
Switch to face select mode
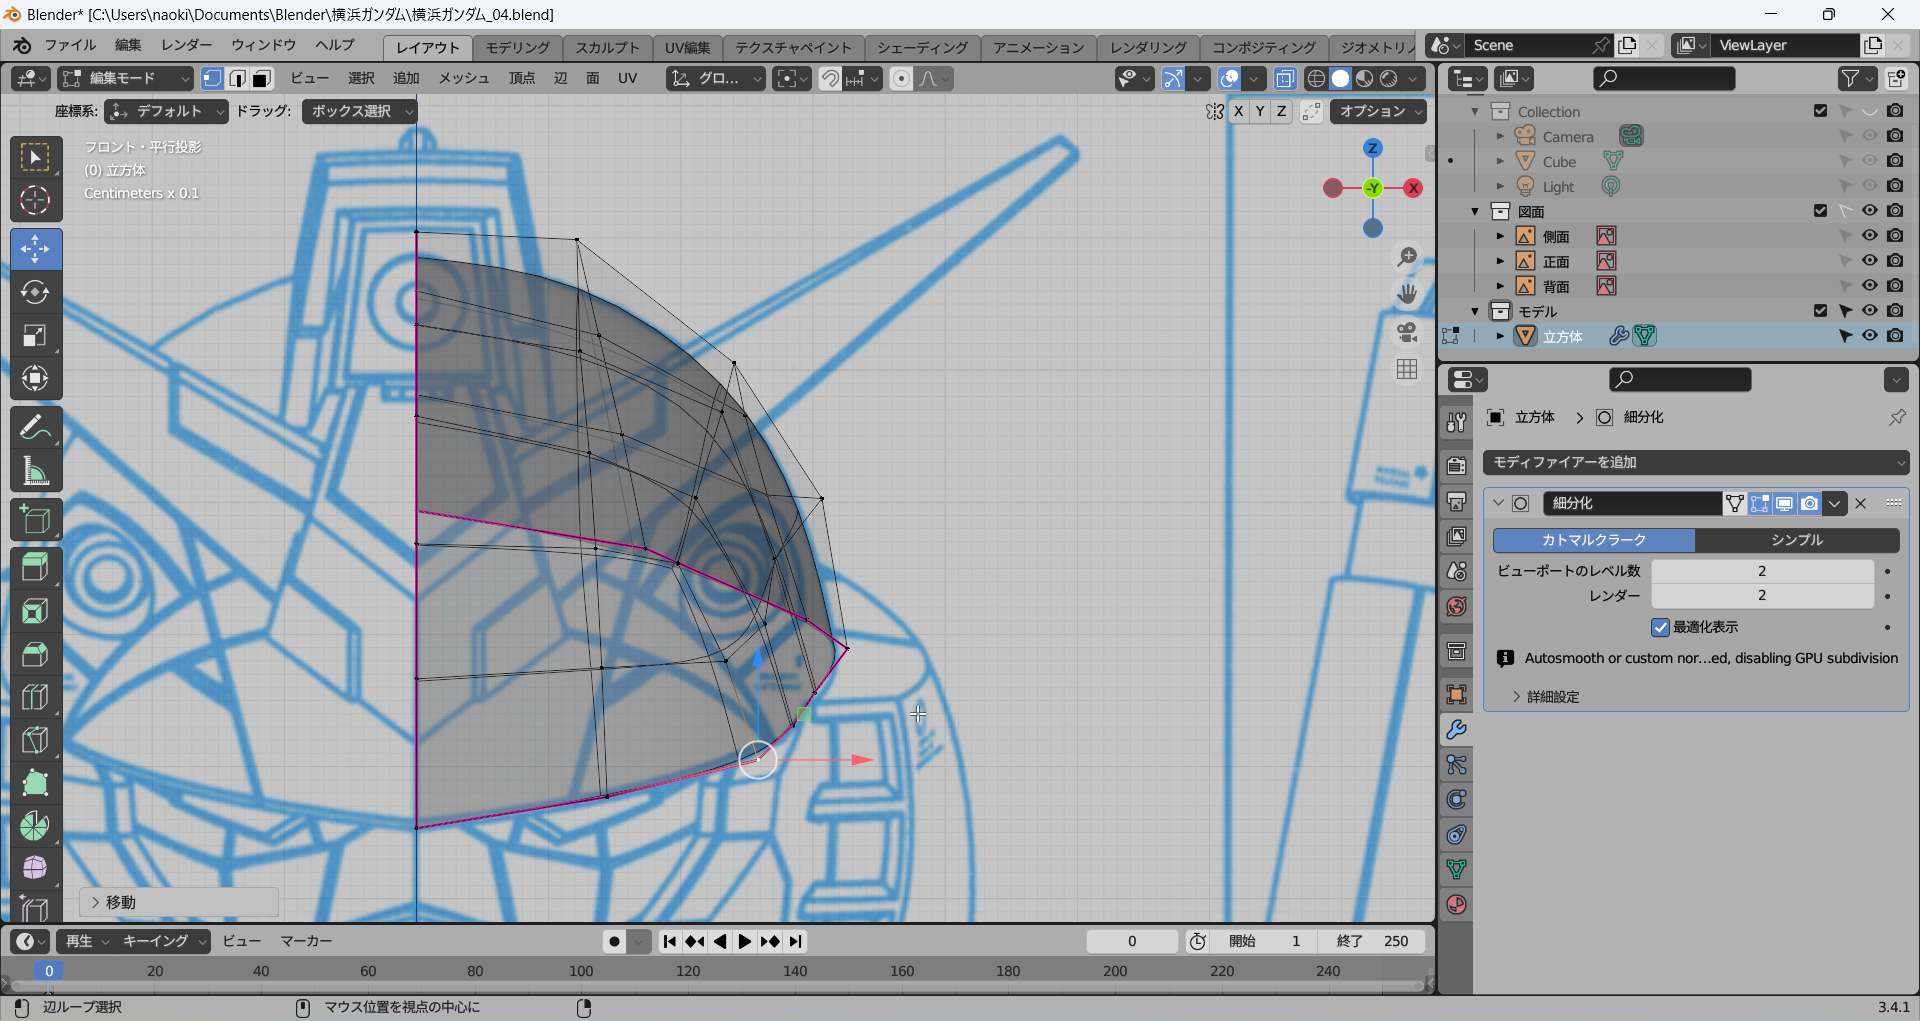point(262,78)
